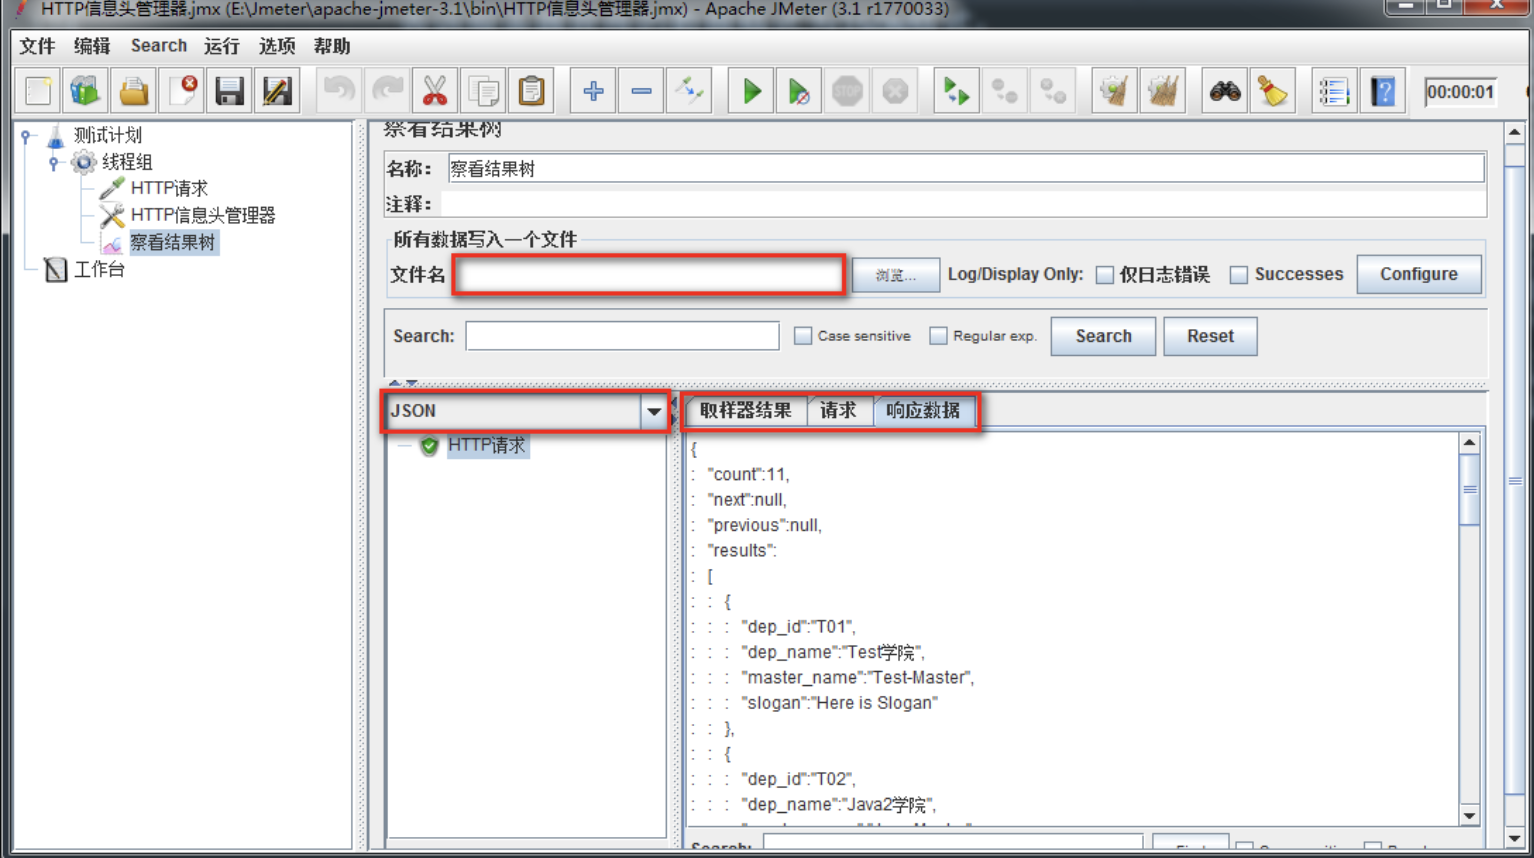Image resolution: width=1534 pixels, height=858 pixels.
Task: Open the JSON renderer dropdown
Action: pos(653,411)
